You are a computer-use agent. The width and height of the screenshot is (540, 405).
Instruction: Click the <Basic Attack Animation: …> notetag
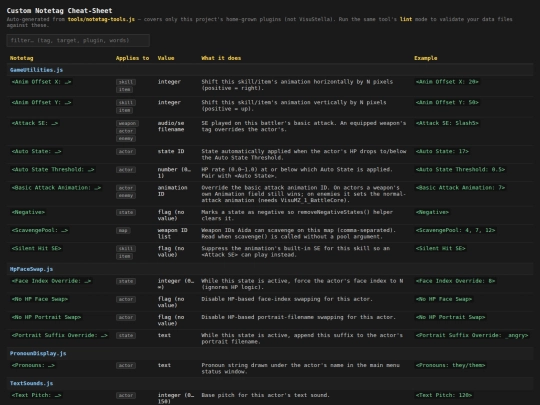pyautogui.click(x=56, y=188)
